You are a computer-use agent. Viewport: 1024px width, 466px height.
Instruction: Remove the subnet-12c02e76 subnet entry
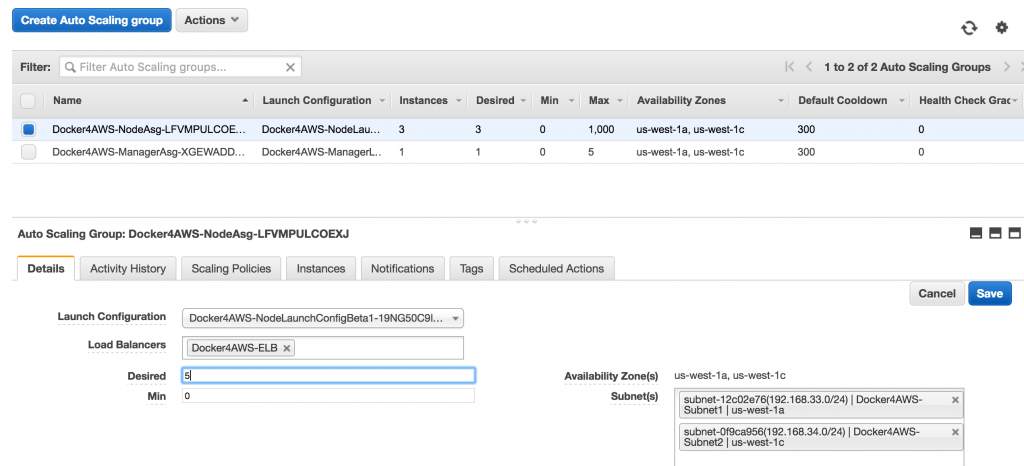(x=955, y=399)
